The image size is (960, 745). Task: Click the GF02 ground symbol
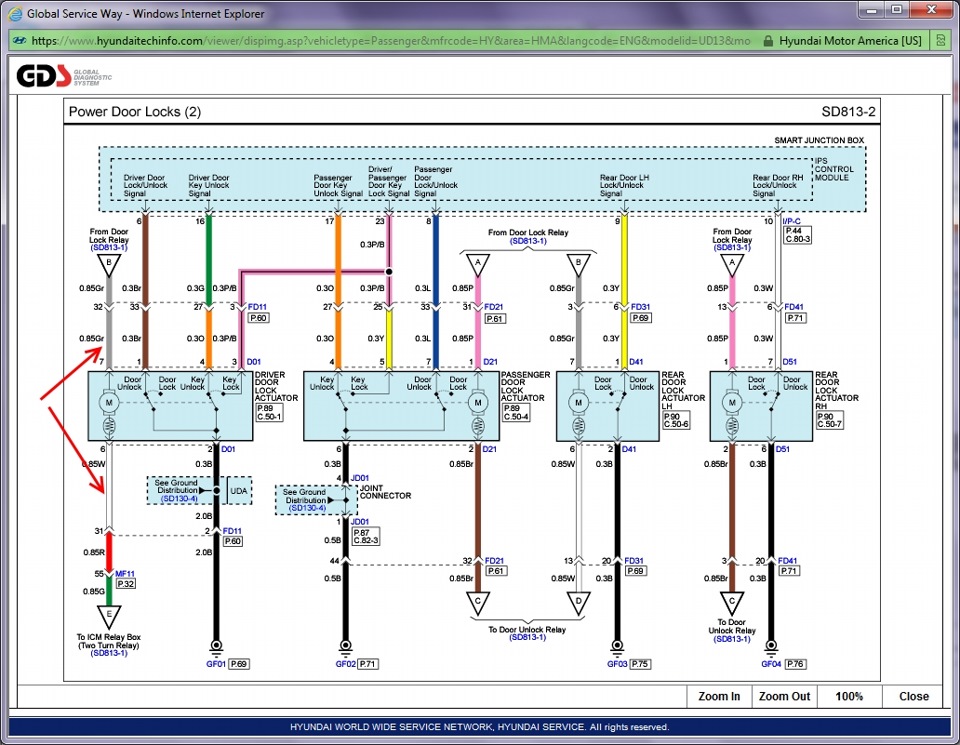tap(345, 647)
